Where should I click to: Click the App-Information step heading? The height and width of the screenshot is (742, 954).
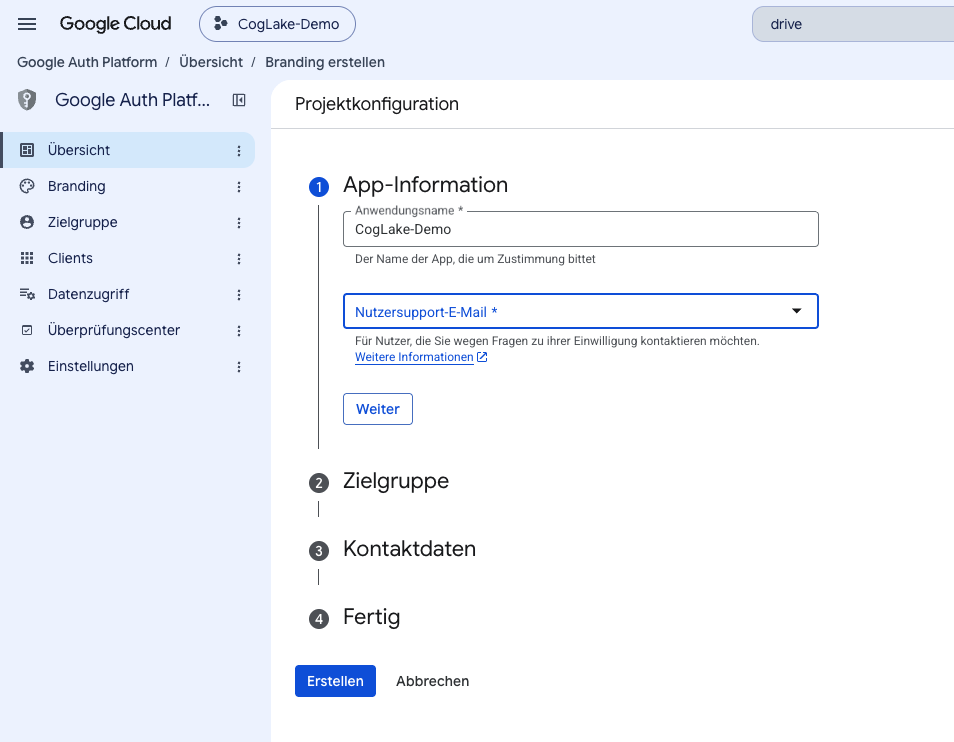(425, 185)
